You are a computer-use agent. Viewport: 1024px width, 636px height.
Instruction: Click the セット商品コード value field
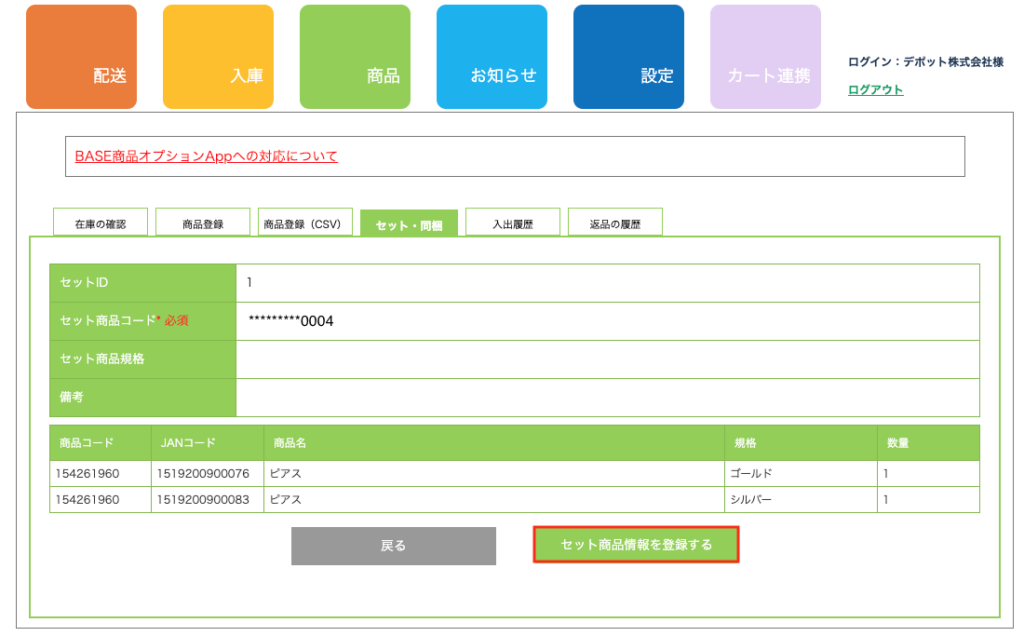607,321
